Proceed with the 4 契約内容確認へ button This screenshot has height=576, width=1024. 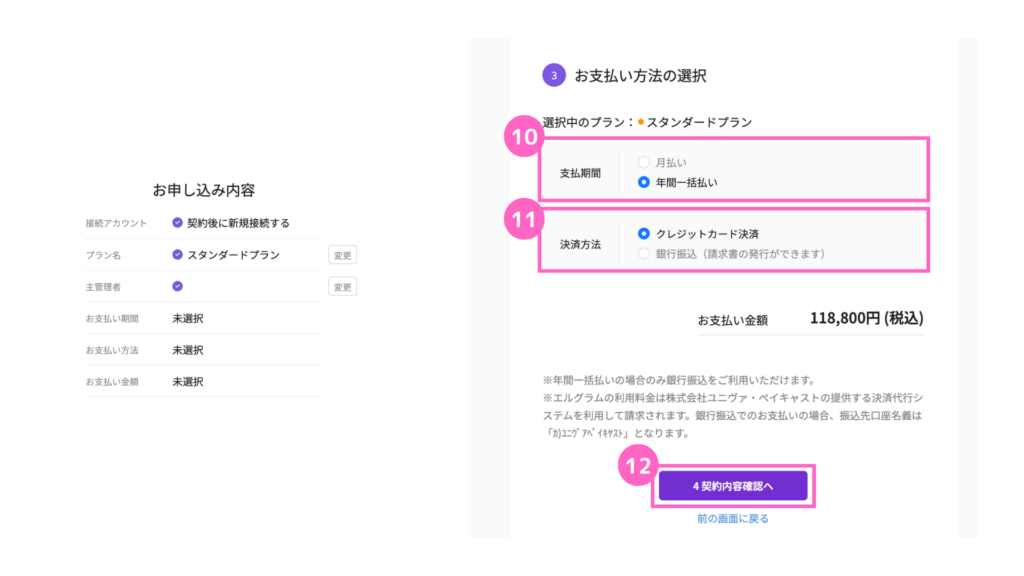click(x=733, y=486)
